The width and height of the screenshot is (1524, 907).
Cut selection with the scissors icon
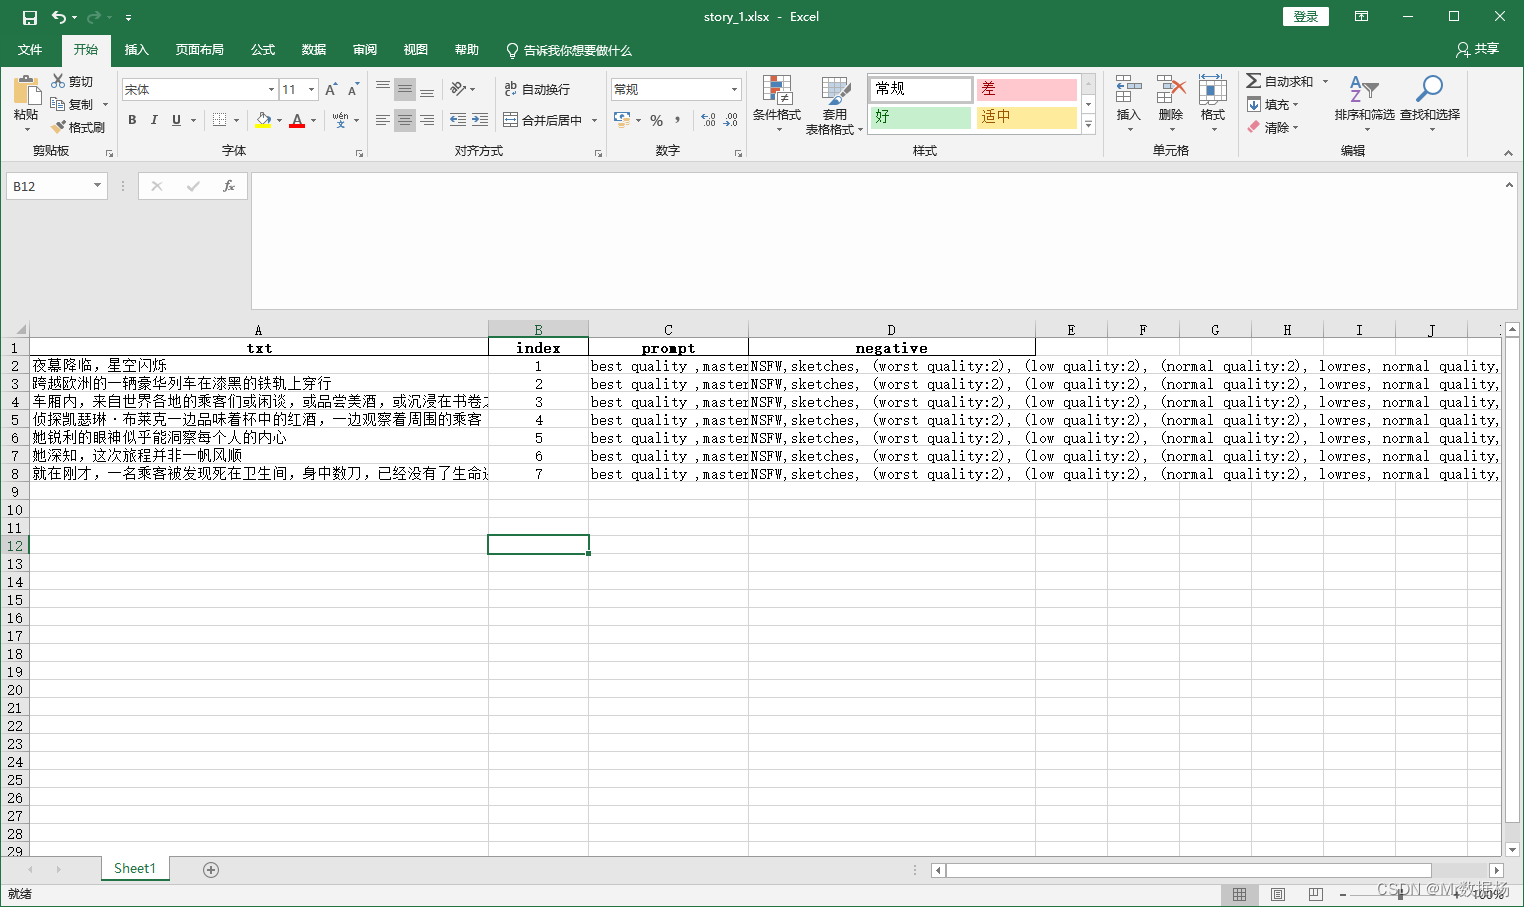coord(58,81)
